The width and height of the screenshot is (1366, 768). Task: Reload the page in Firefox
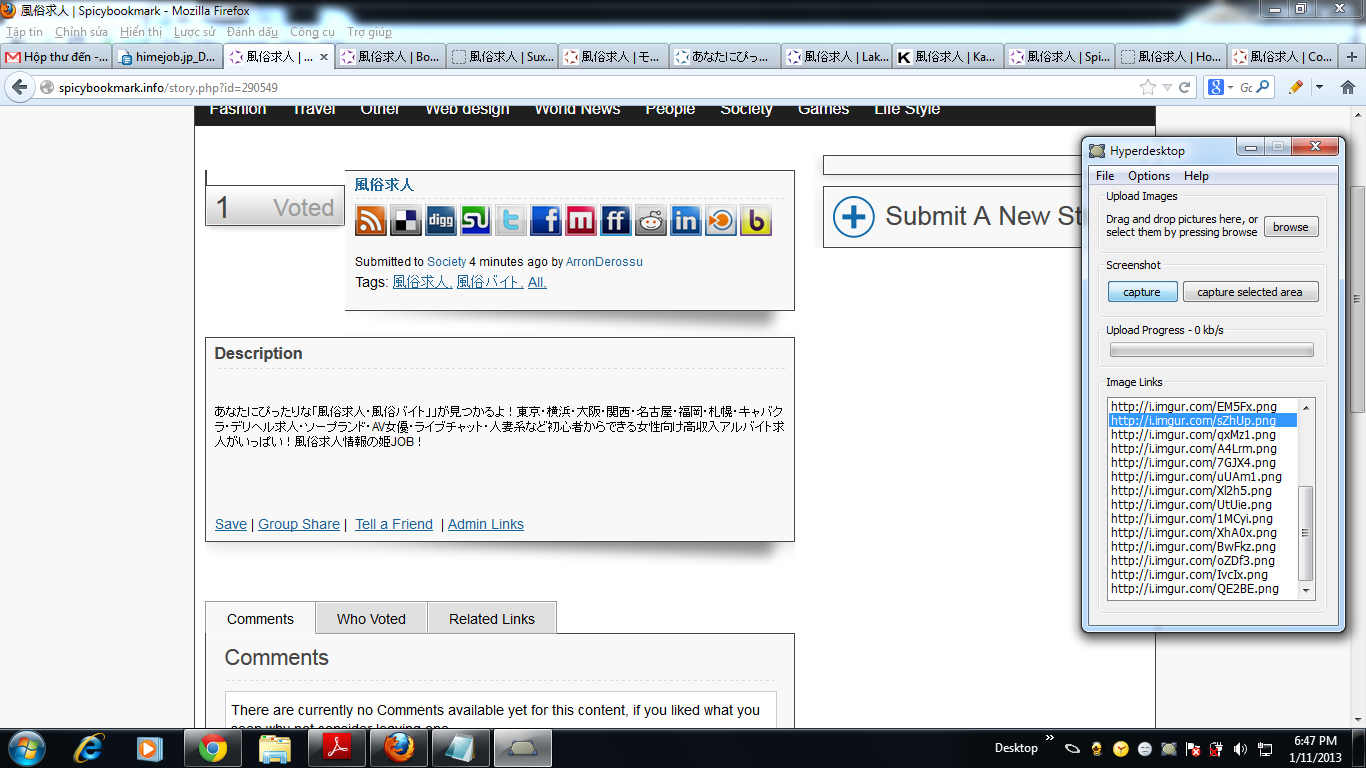[x=1185, y=88]
